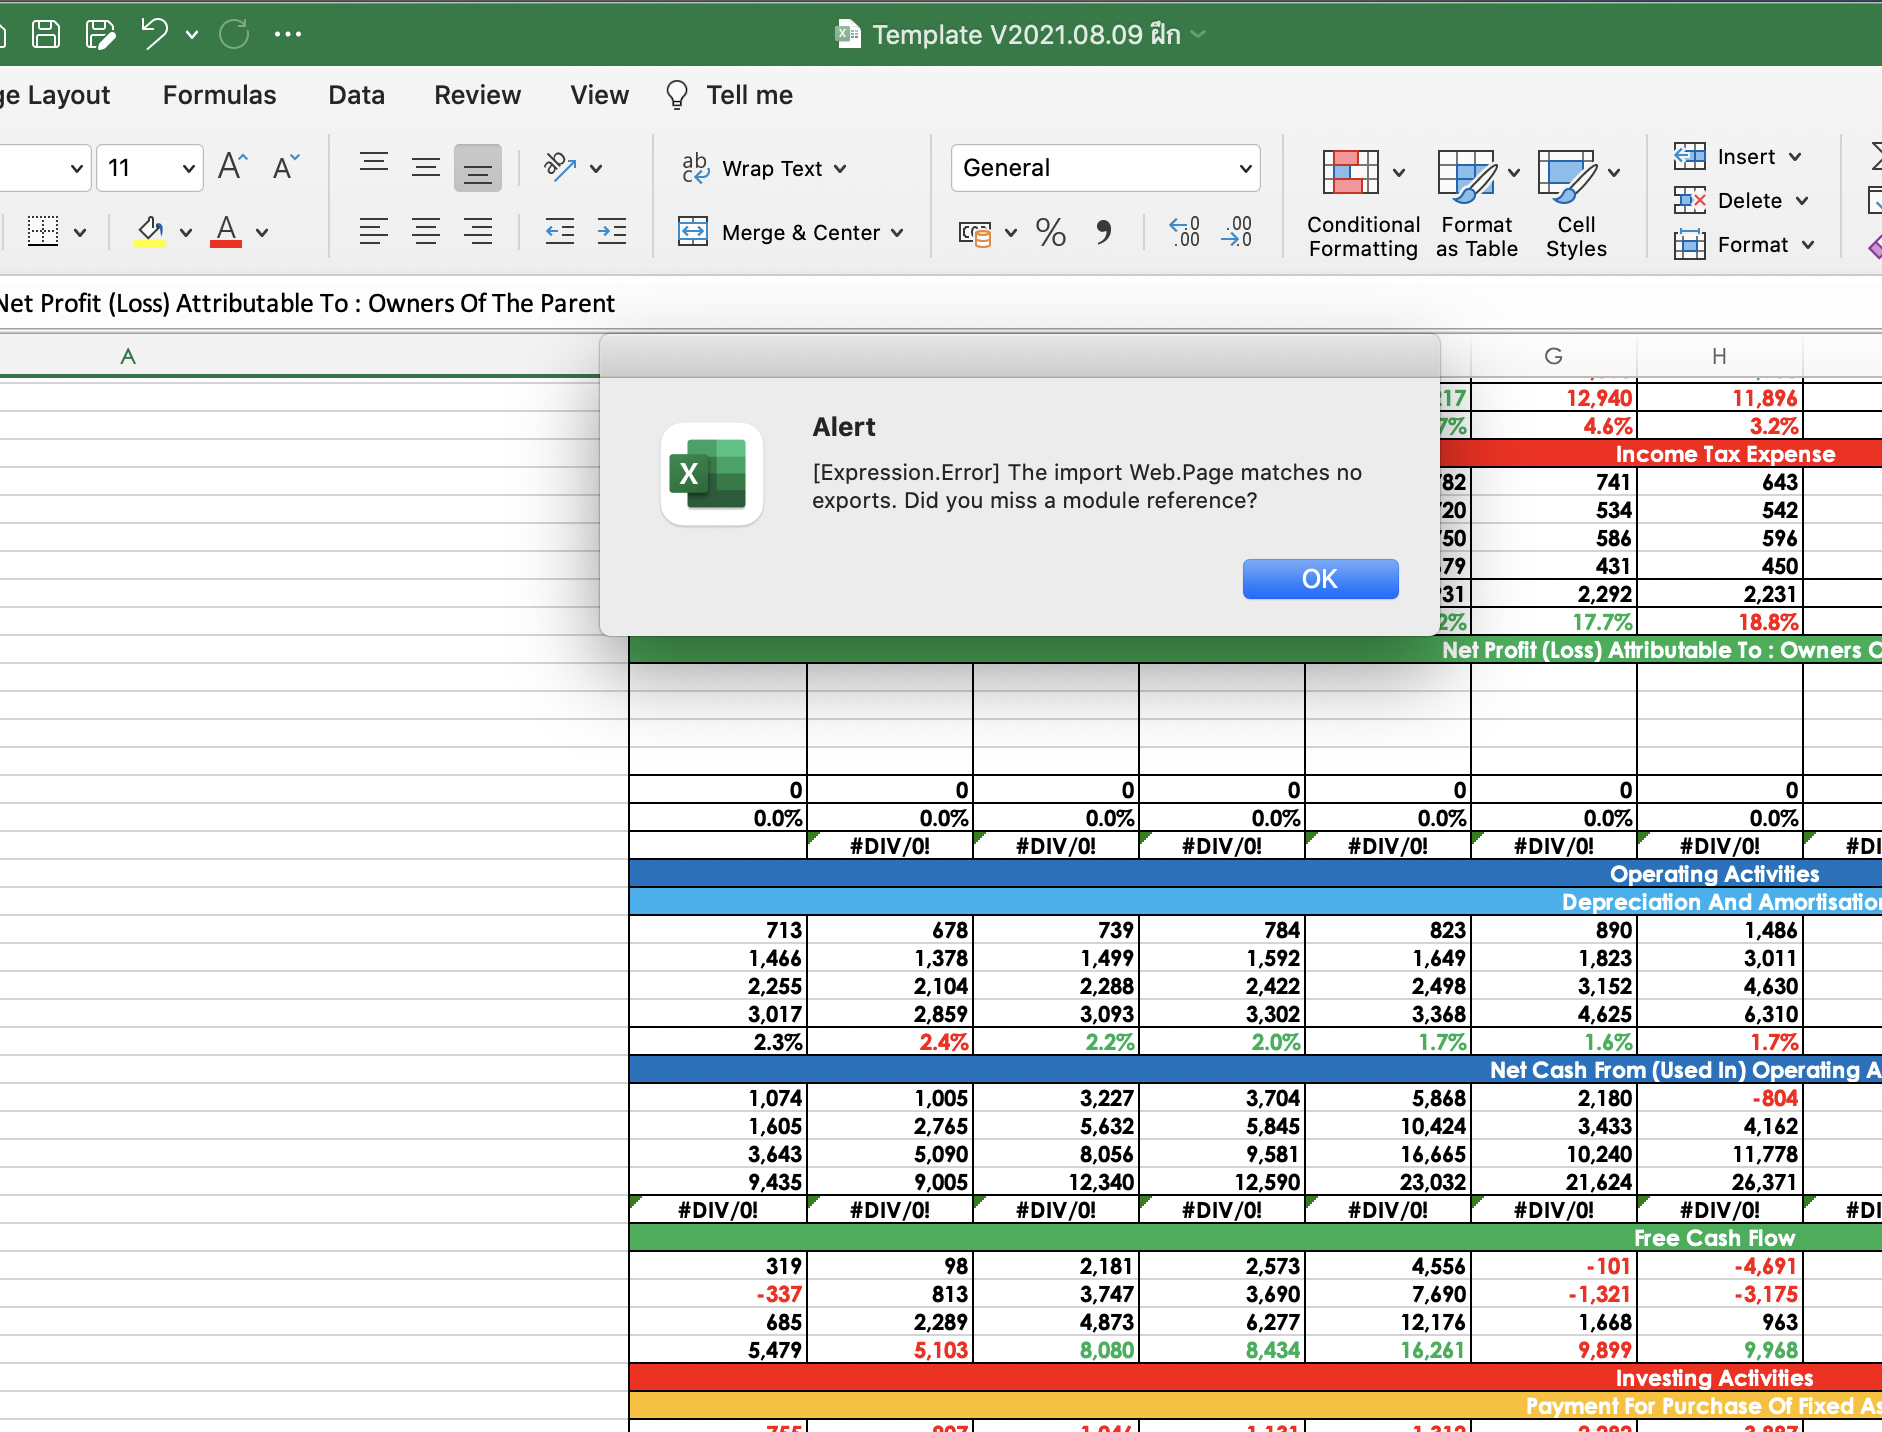Screen dimensions: 1882x1432
Task: Click the Increase Font Size icon
Action: (232, 167)
